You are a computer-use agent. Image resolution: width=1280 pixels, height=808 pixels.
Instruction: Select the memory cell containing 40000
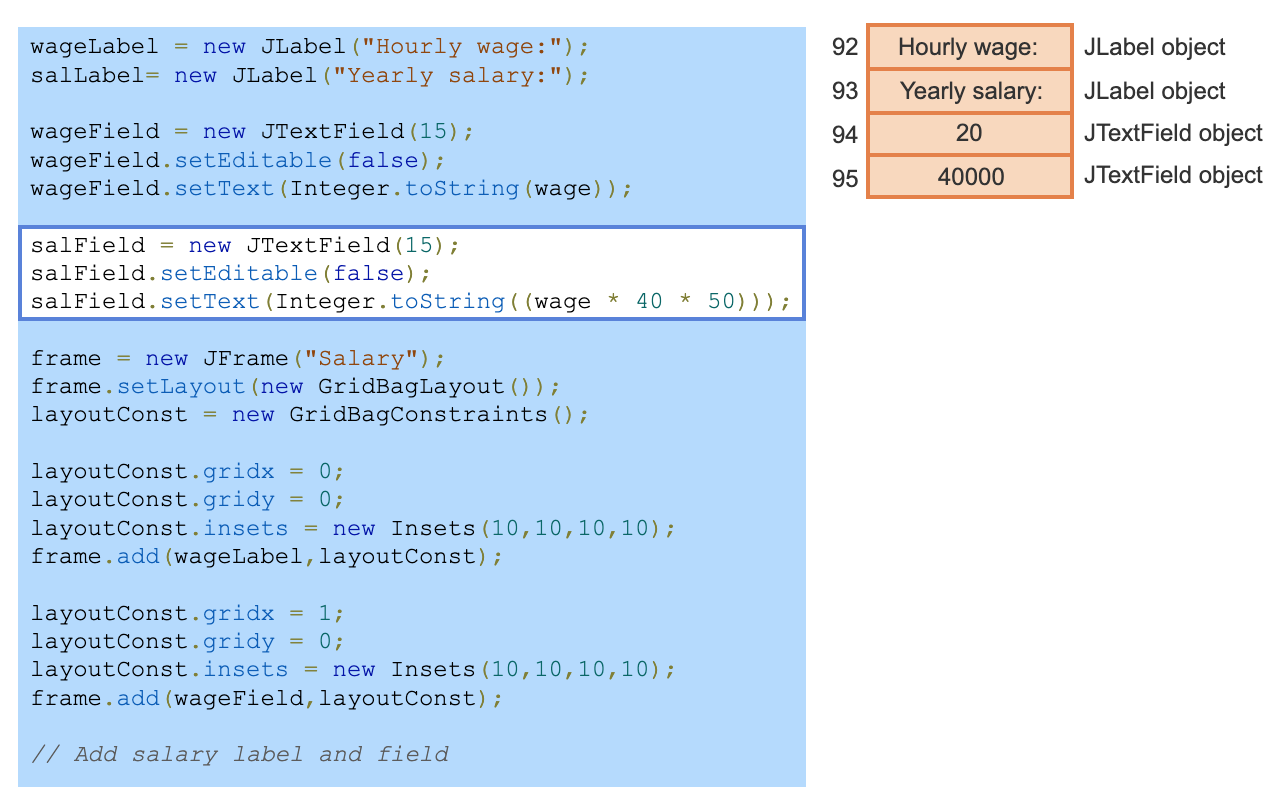coord(969,177)
